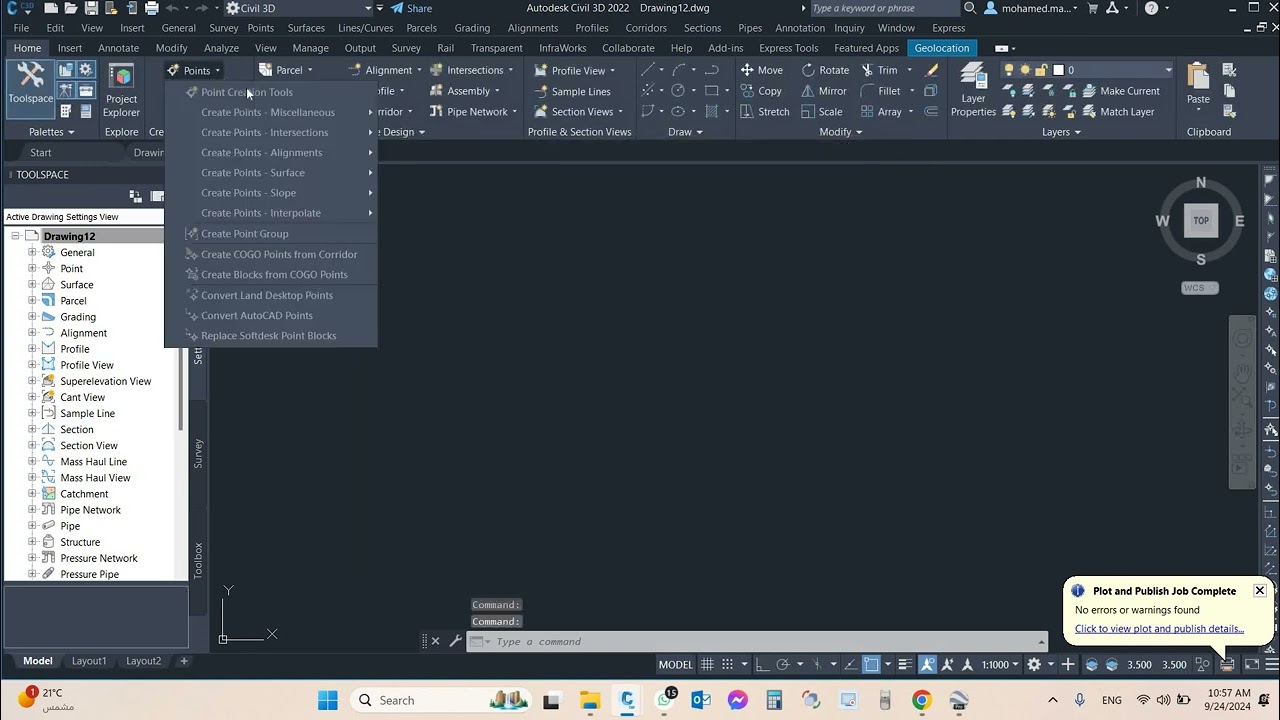
Task: Expand the Surface node in Settings tree
Action: [x=32, y=285]
